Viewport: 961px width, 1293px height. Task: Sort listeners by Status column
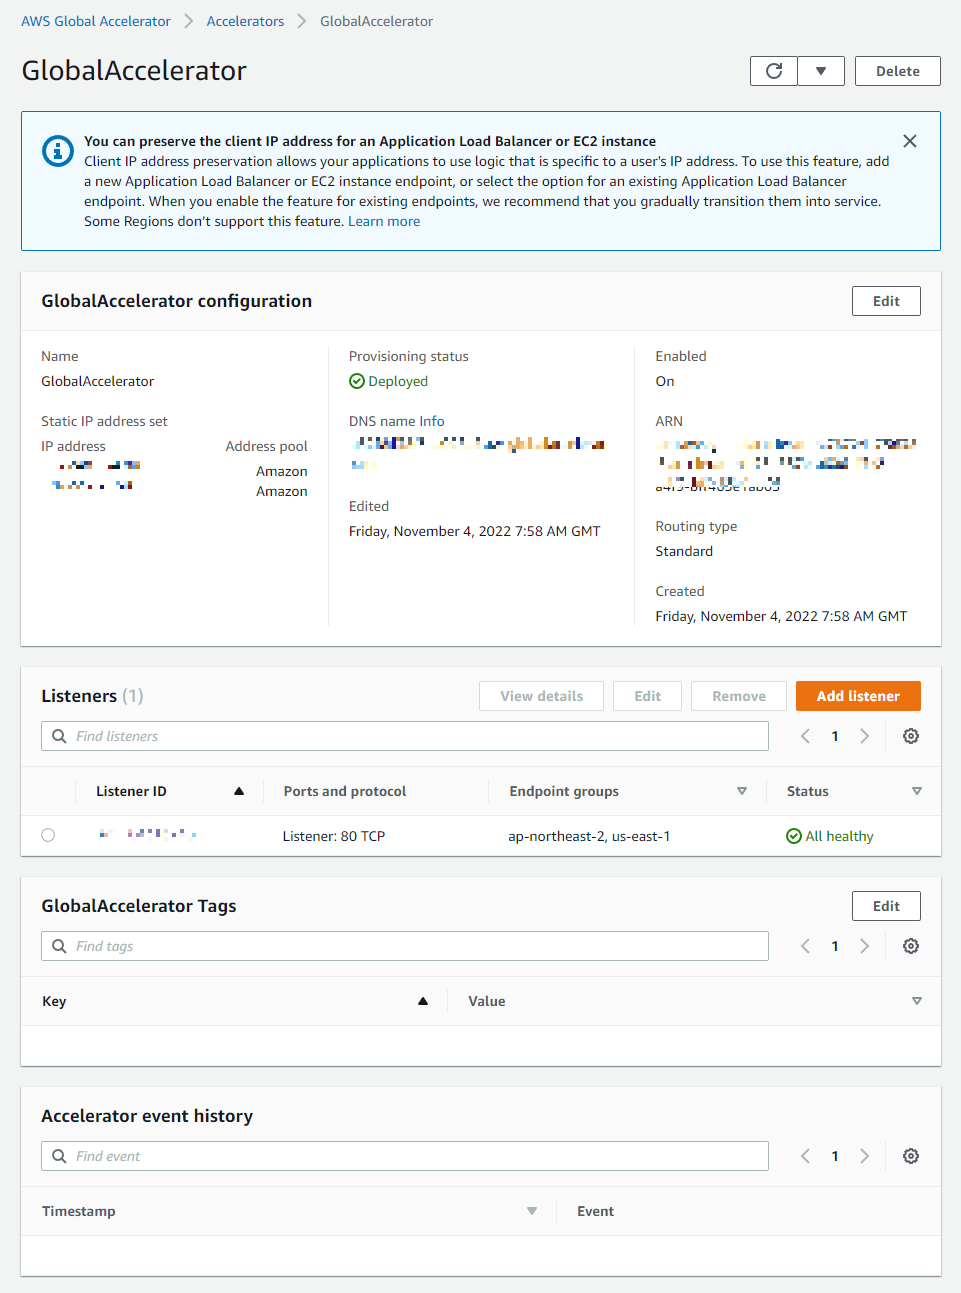(x=917, y=791)
